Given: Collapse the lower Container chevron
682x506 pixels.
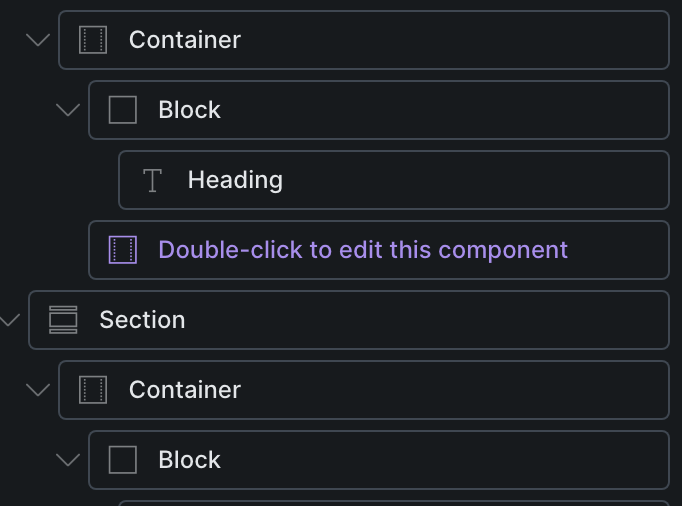Looking at the screenshot, I should coord(38,390).
